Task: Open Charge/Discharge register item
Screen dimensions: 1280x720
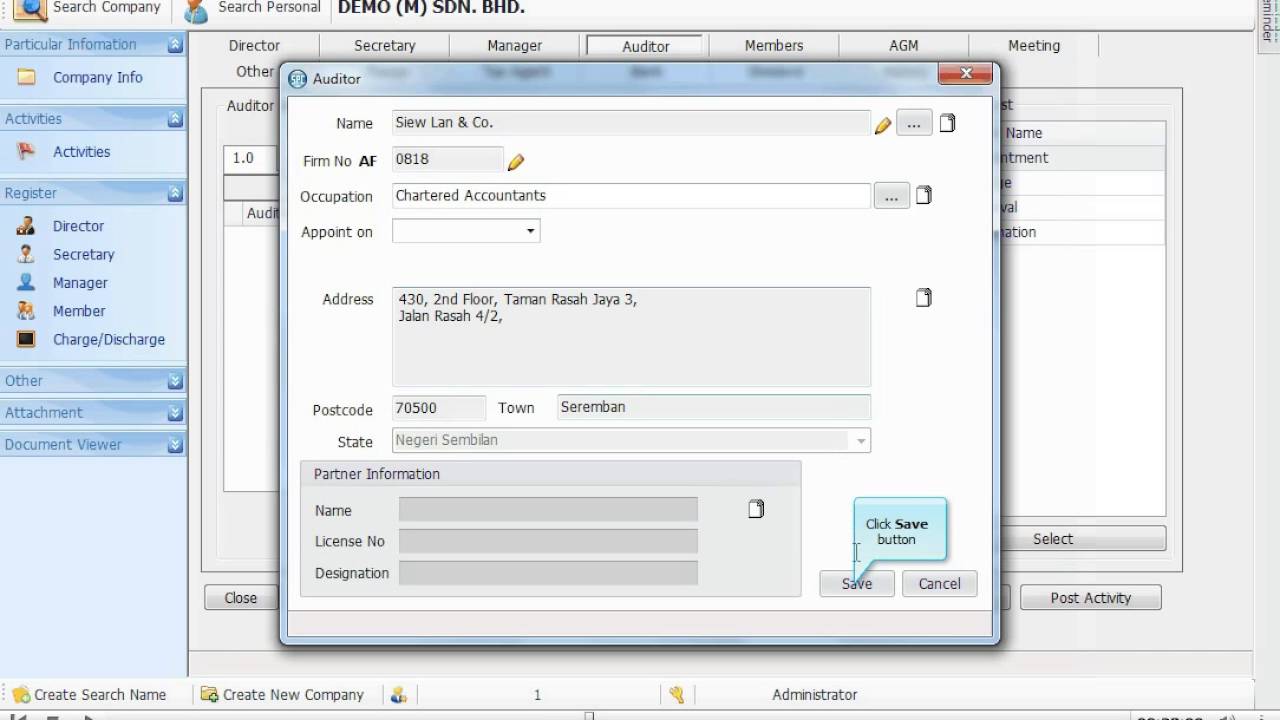Action: coord(109,340)
